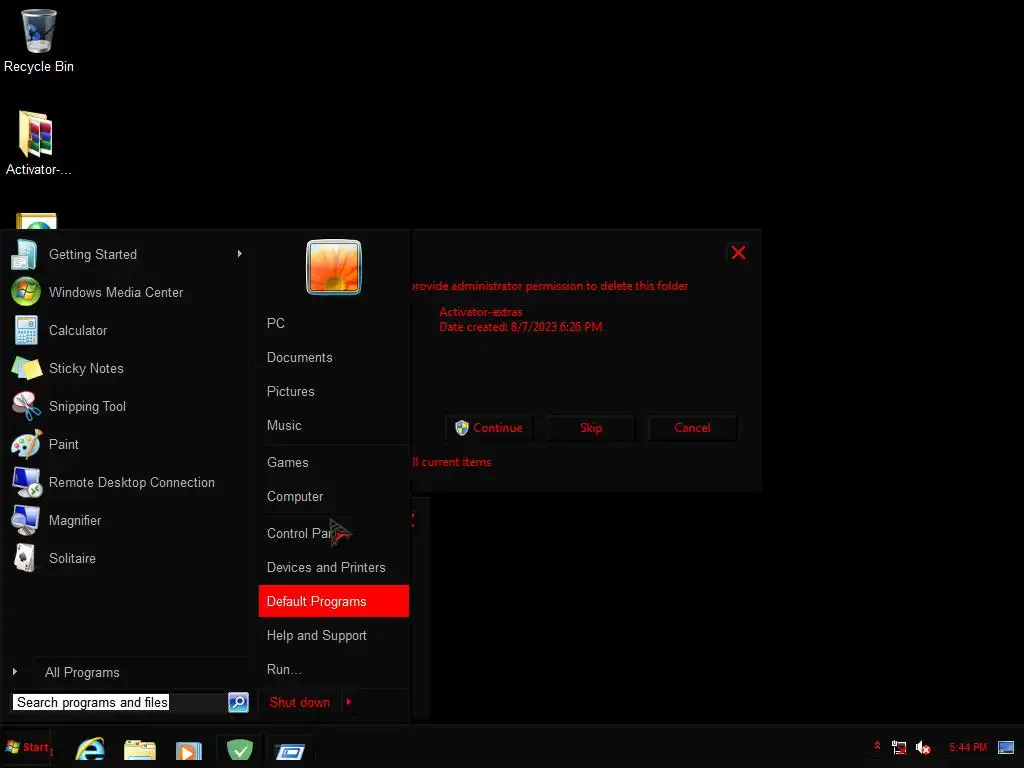This screenshot has height=768, width=1024.
Task: Show hidden system tray icons
Action: tap(877, 746)
